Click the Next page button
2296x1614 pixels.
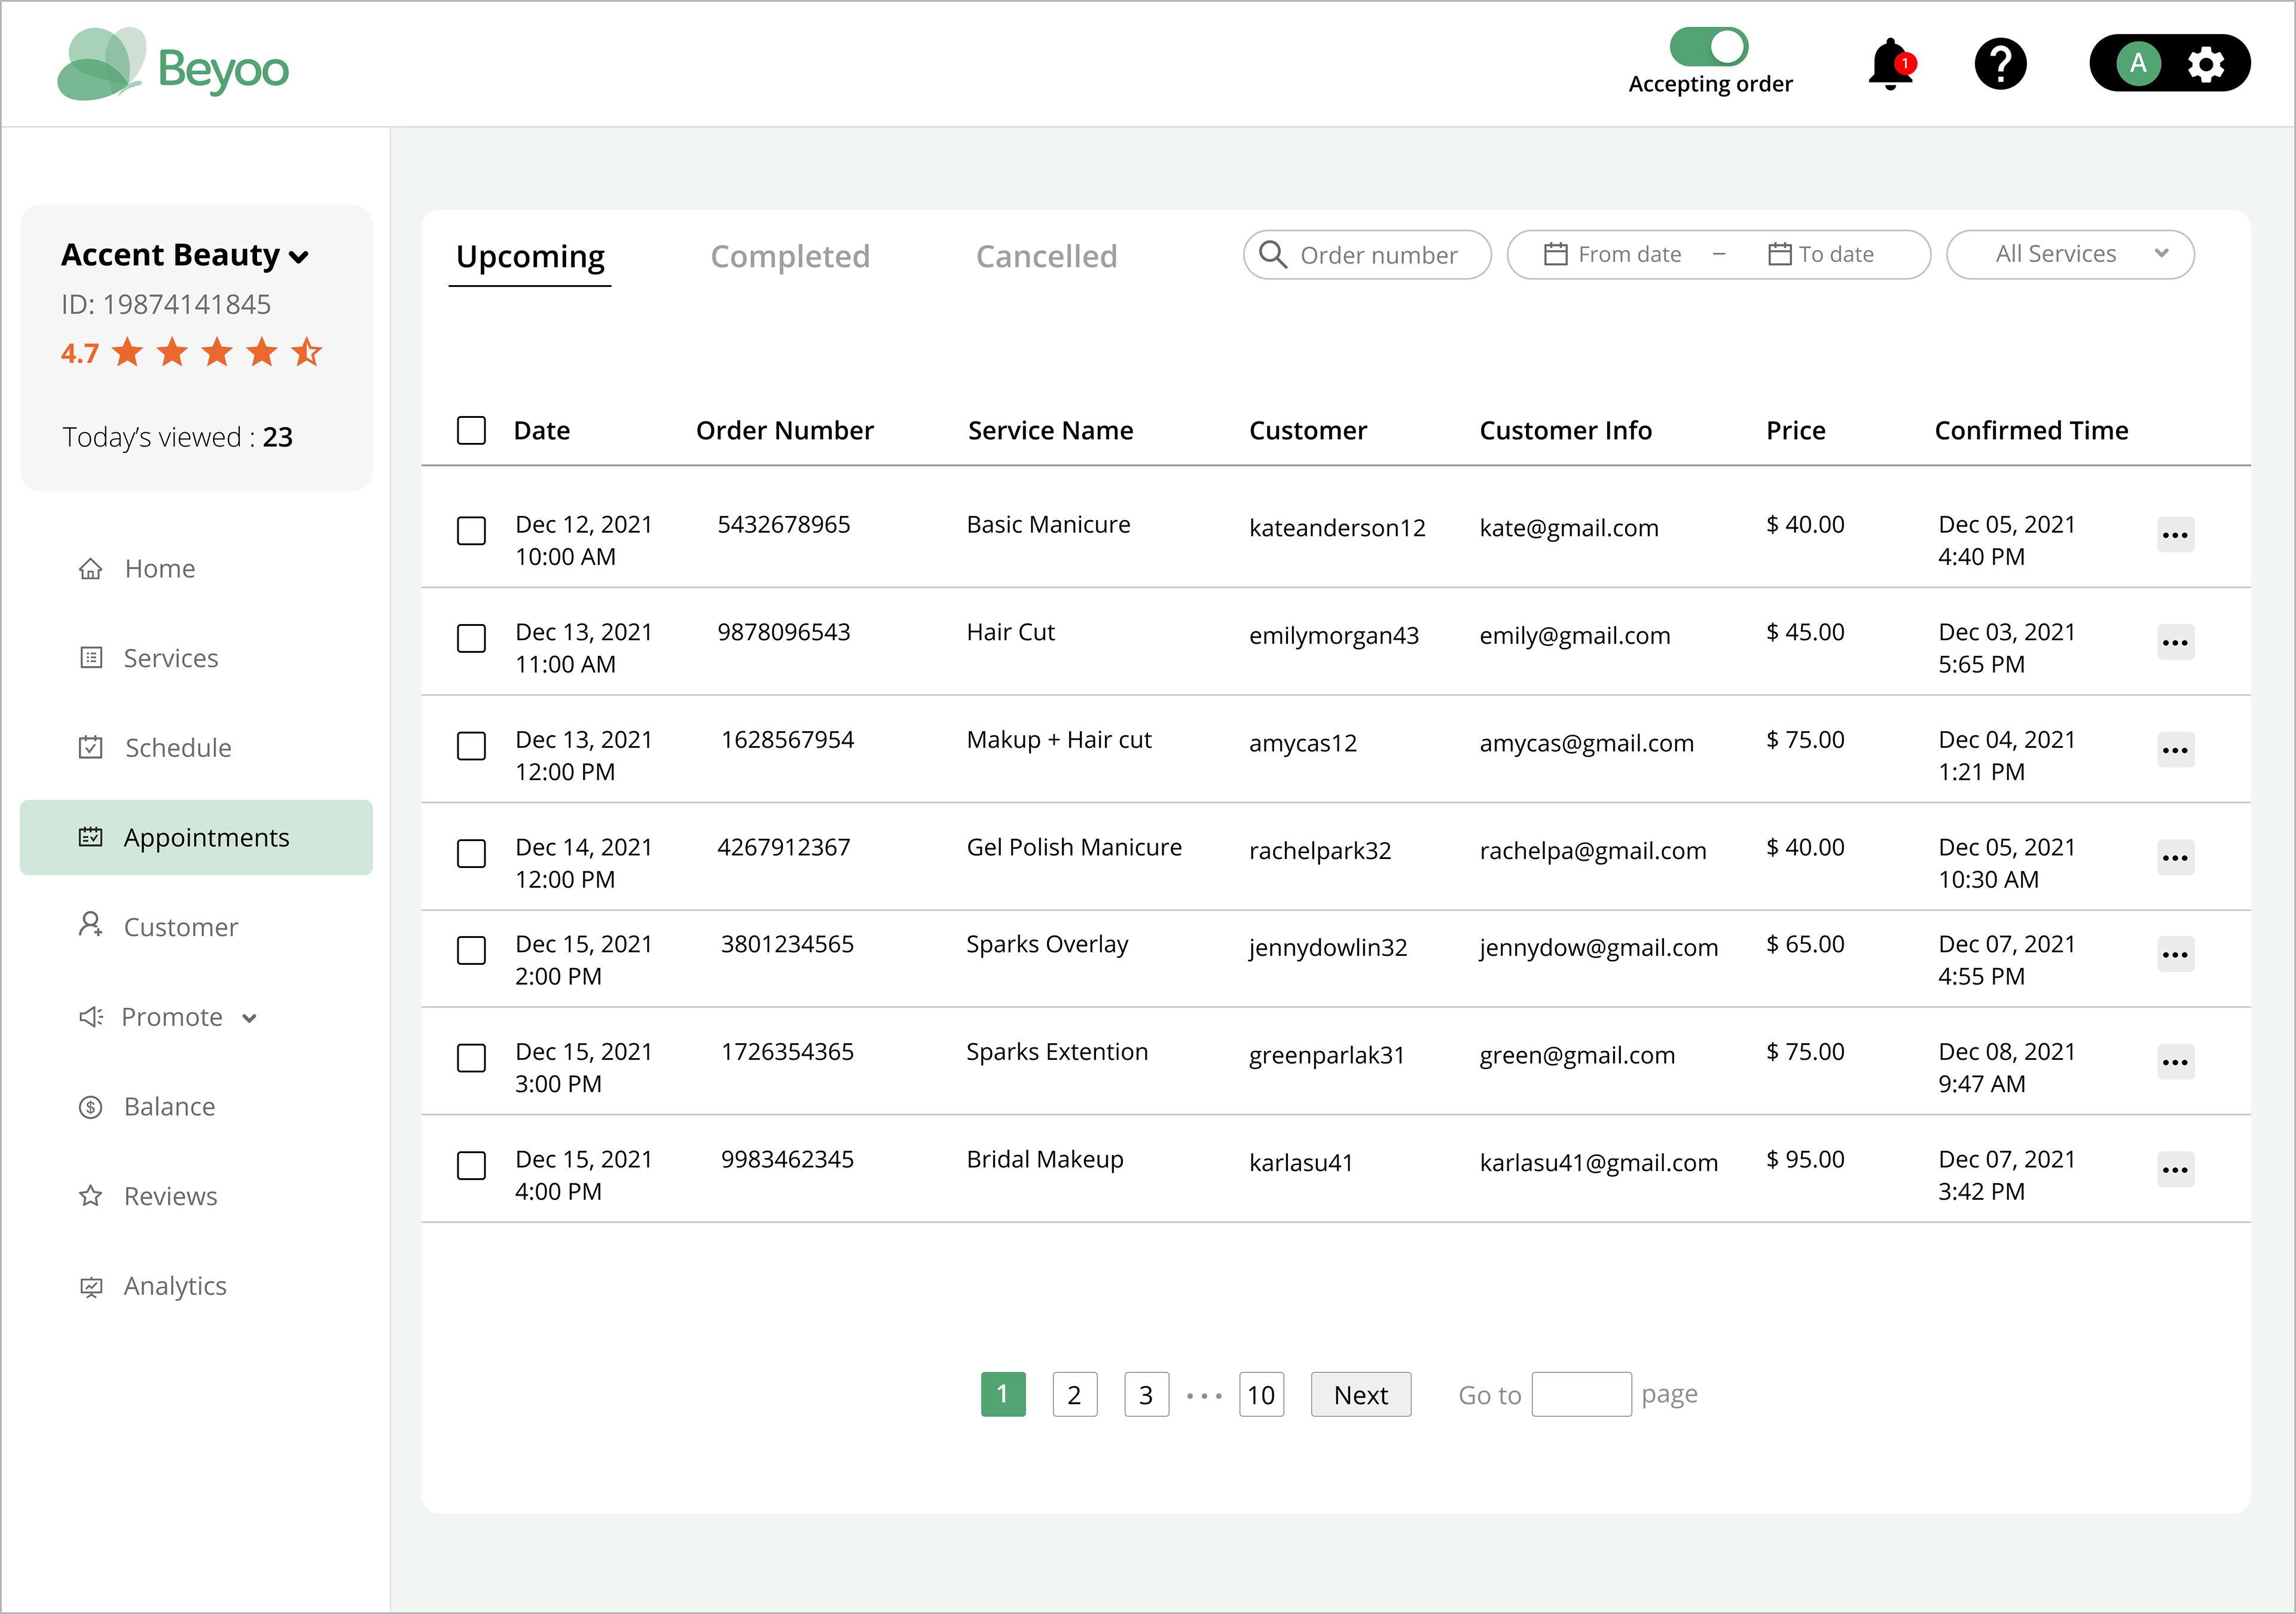click(1361, 1395)
